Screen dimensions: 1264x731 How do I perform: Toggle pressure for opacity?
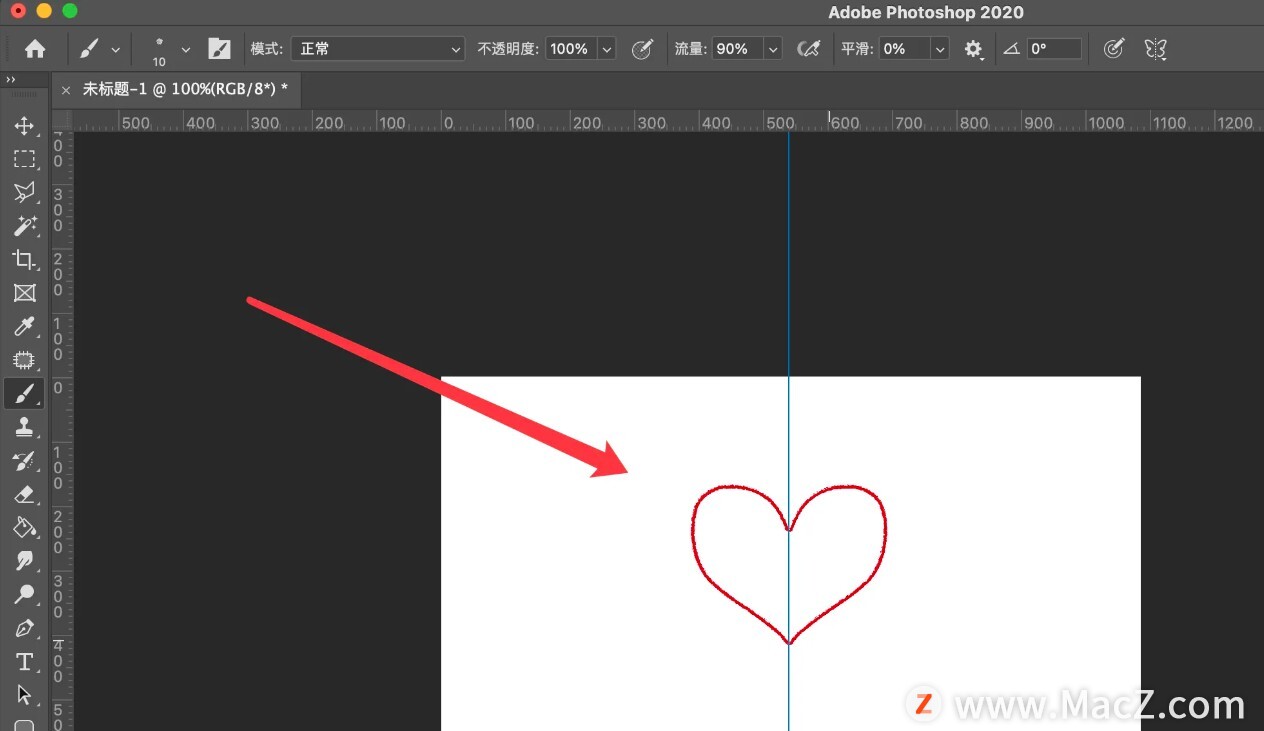643,49
